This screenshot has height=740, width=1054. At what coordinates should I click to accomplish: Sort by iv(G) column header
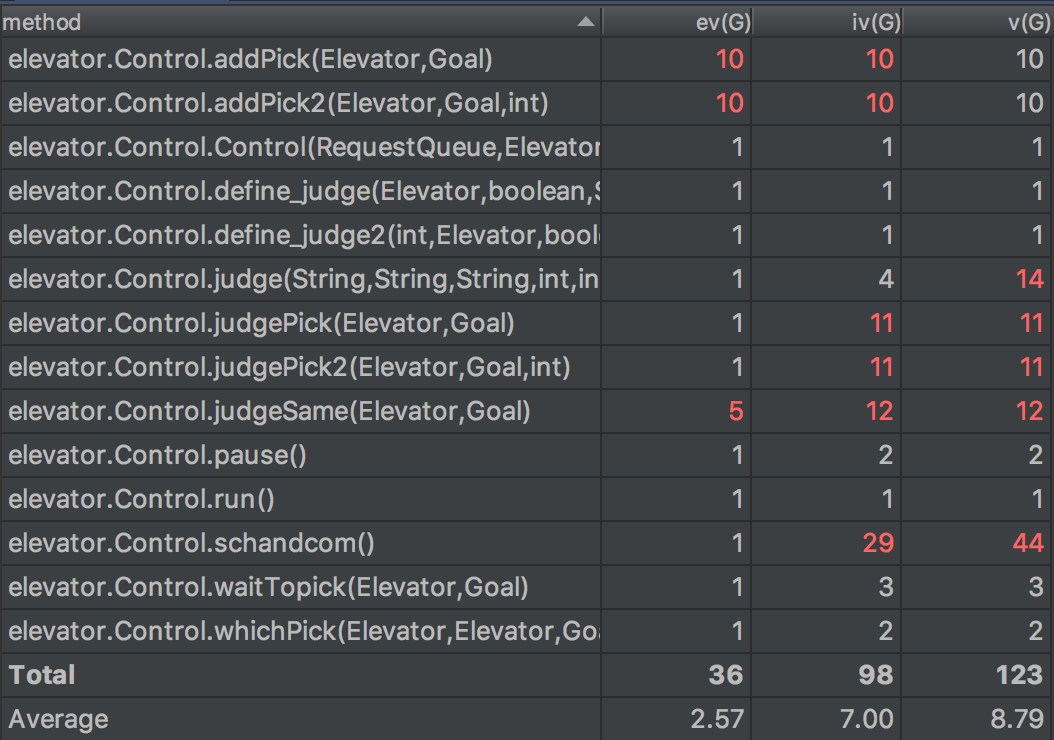(869, 22)
